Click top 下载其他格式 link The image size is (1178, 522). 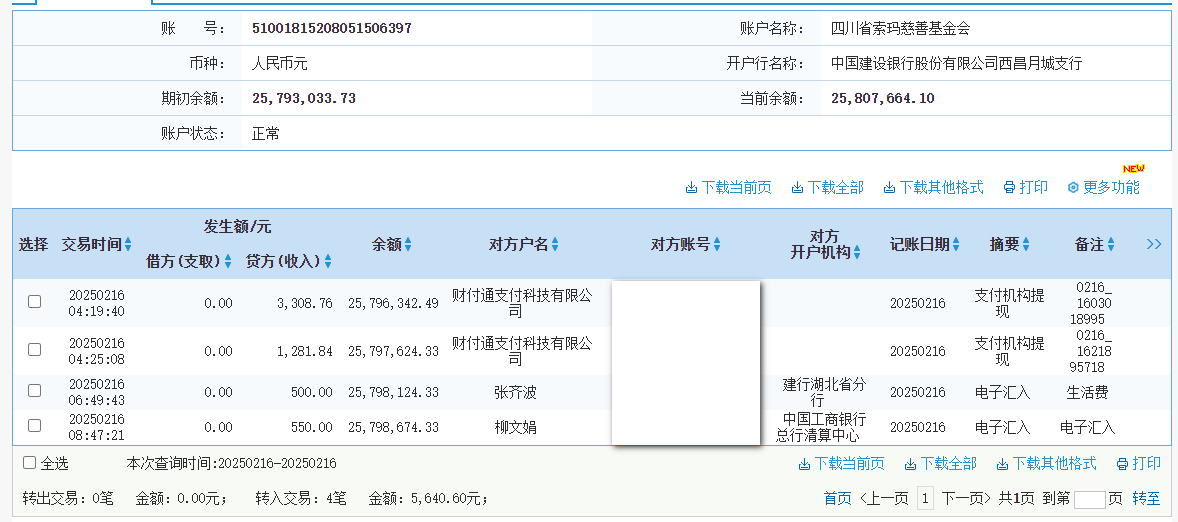click(x=941, y=188)
